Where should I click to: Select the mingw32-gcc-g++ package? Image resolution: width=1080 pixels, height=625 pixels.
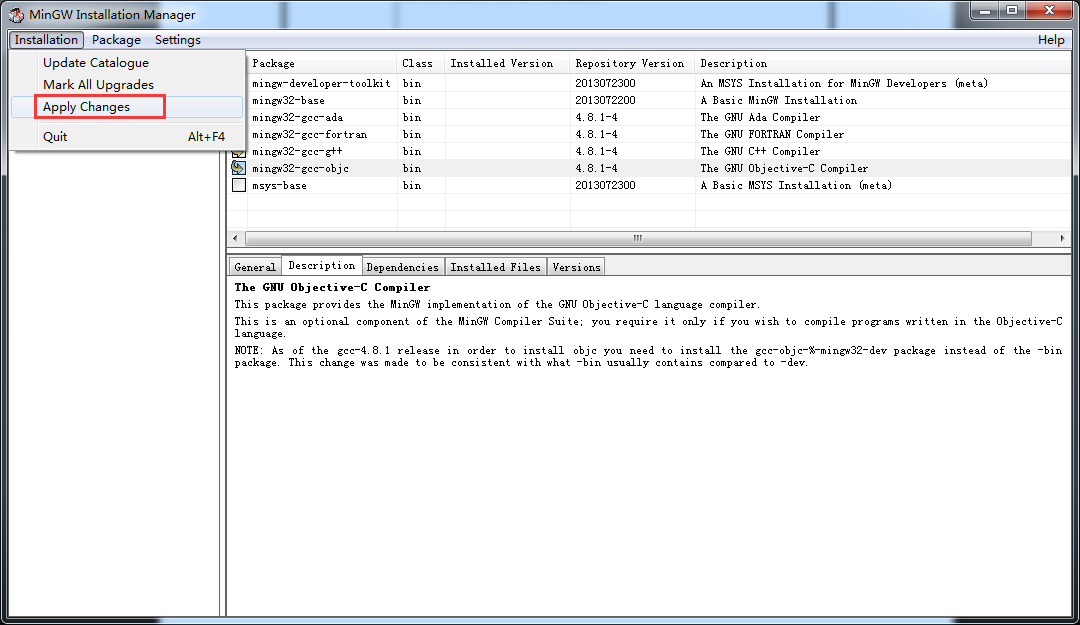297,152
